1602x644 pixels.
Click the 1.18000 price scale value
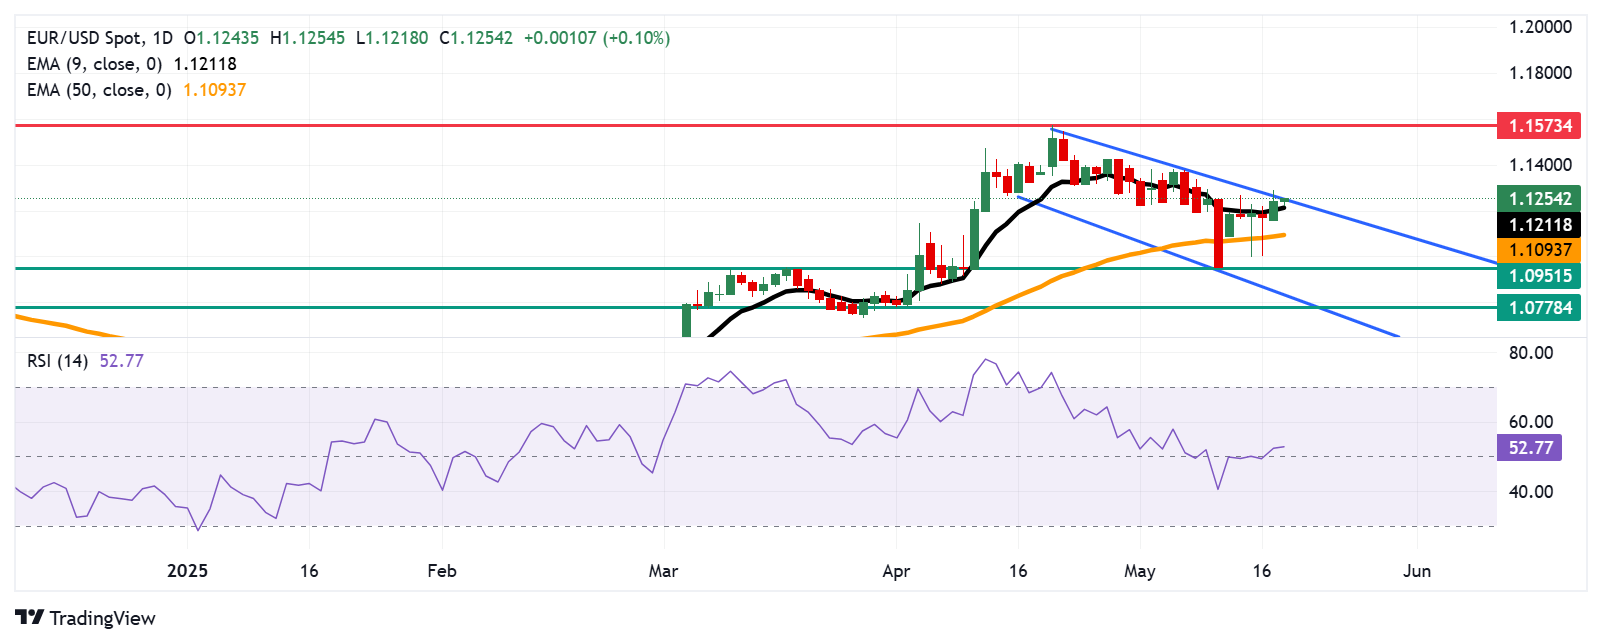(x=1540, y=73)
